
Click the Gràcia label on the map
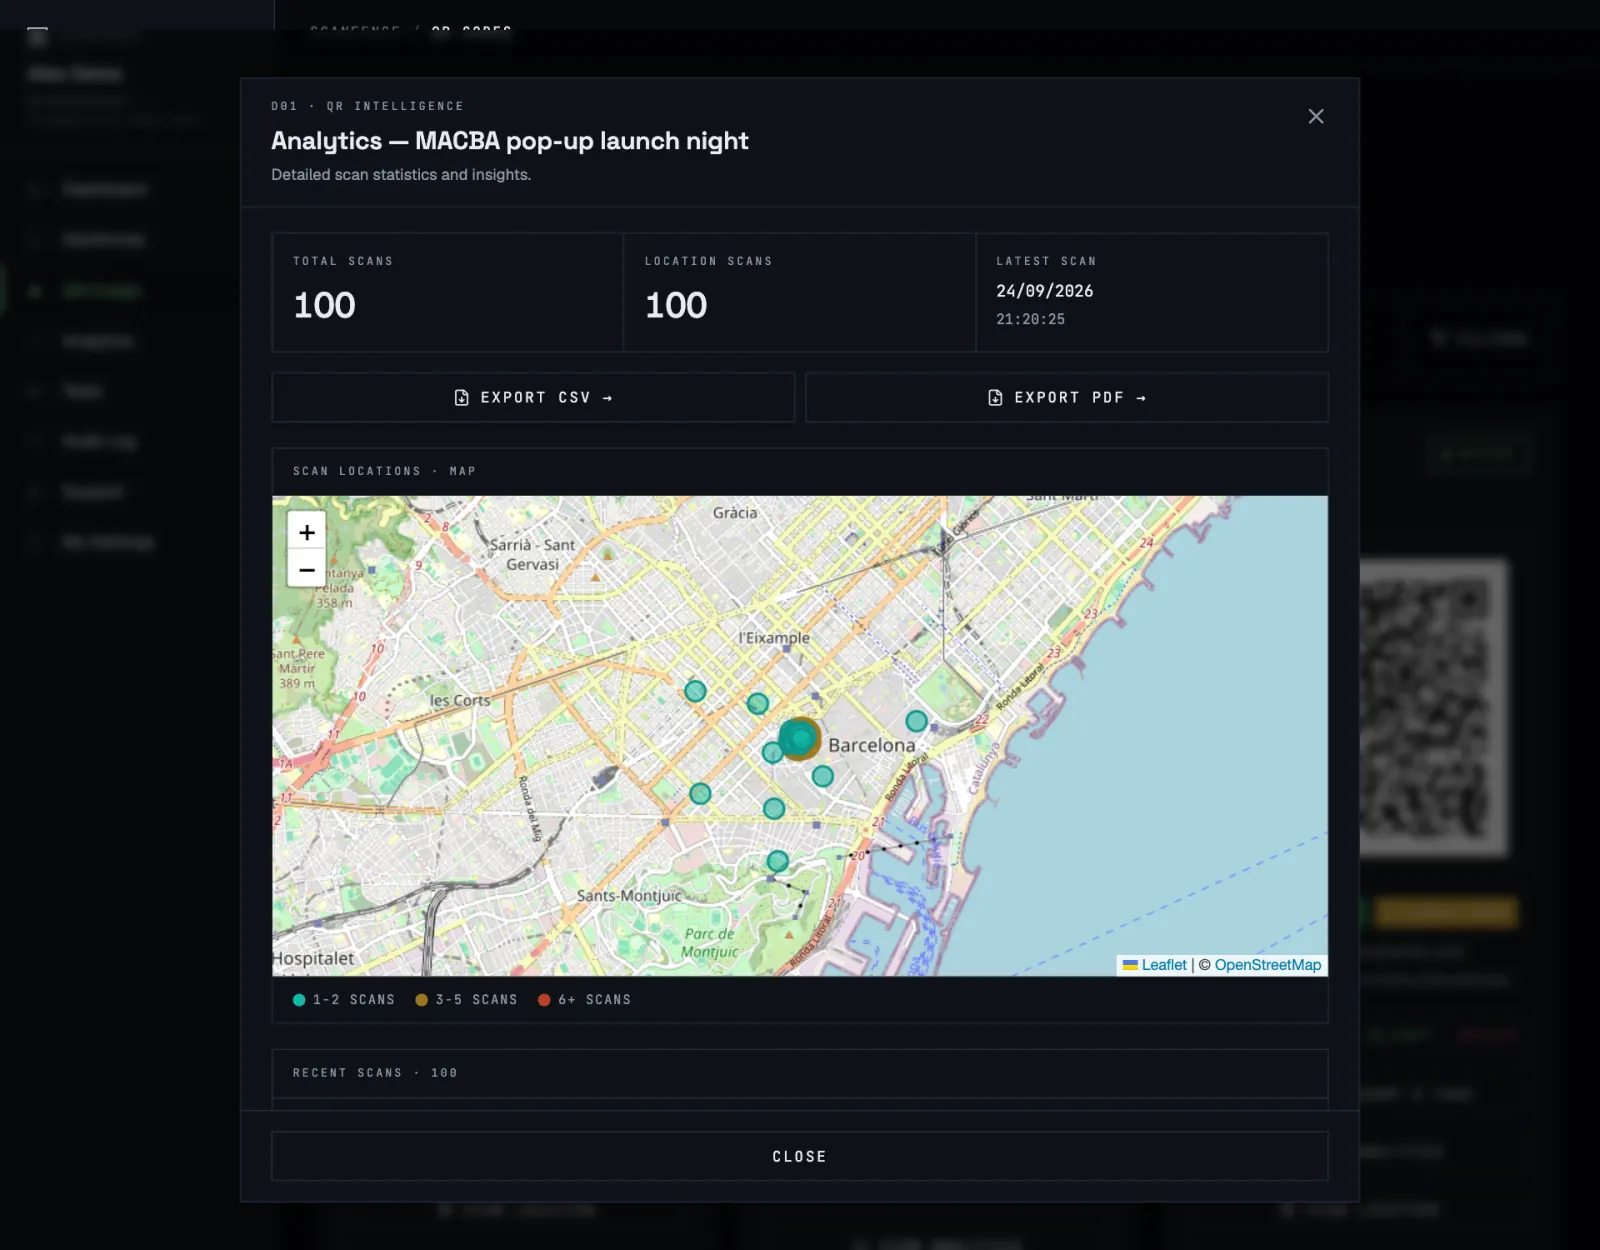click(735, 513)
